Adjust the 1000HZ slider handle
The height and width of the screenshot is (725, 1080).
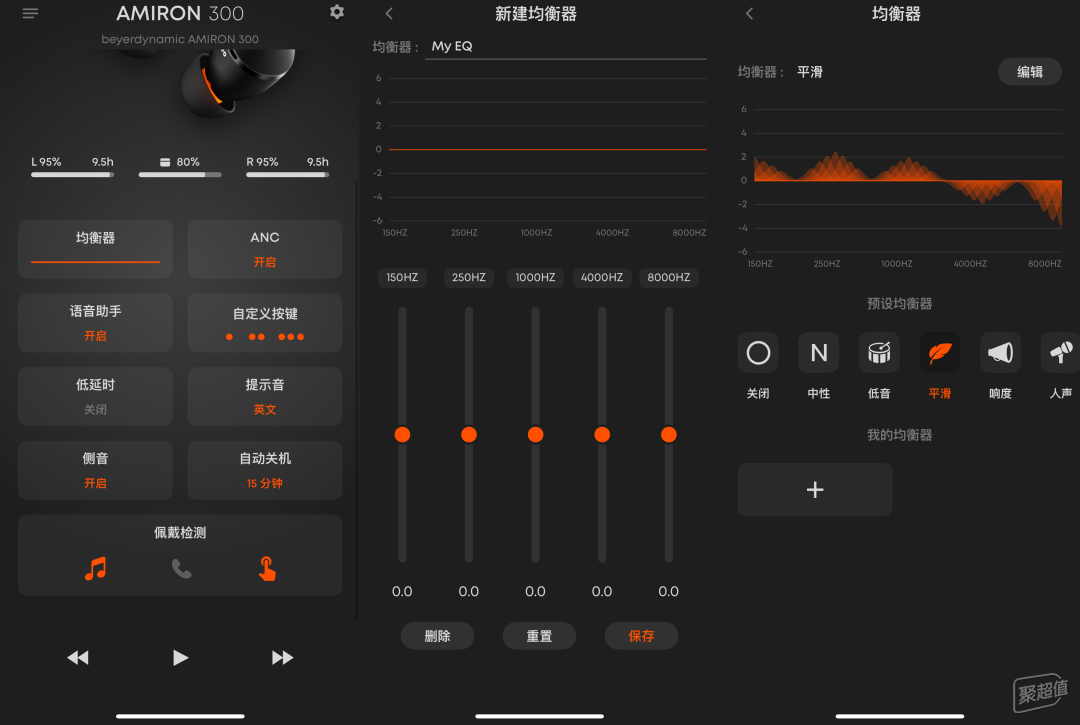click(535, 434)
